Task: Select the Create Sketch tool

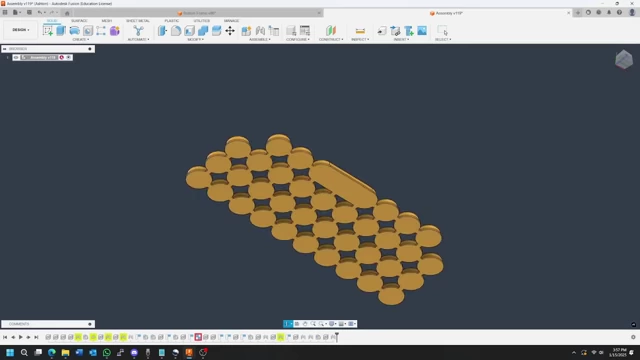Action: (48, 31)
